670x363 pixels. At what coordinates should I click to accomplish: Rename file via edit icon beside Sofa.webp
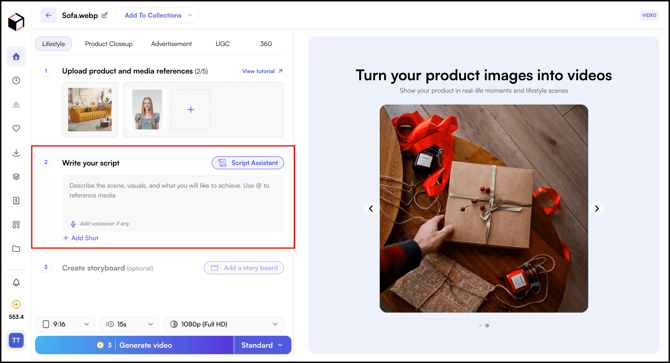click(105, 15)
